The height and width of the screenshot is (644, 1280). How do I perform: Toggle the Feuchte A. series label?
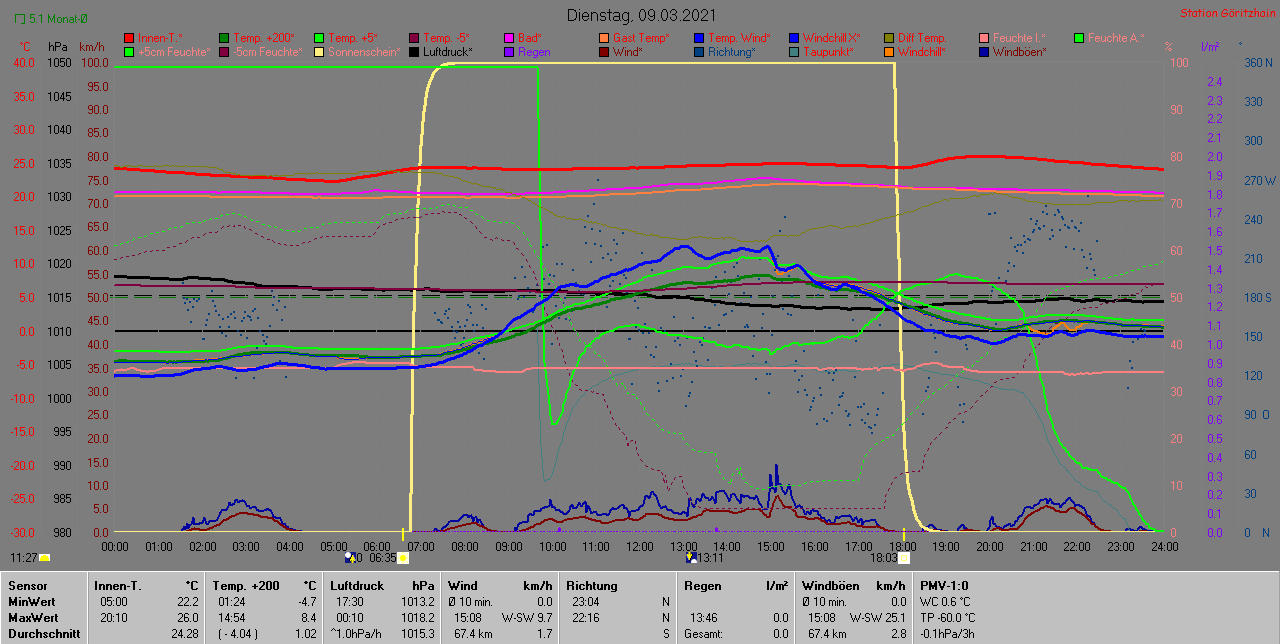tap(1116, 38)
